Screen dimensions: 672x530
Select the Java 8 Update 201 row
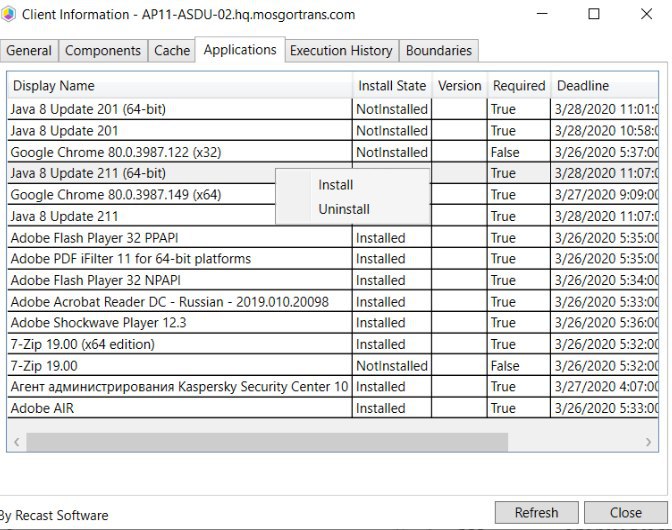coord(333,131)
